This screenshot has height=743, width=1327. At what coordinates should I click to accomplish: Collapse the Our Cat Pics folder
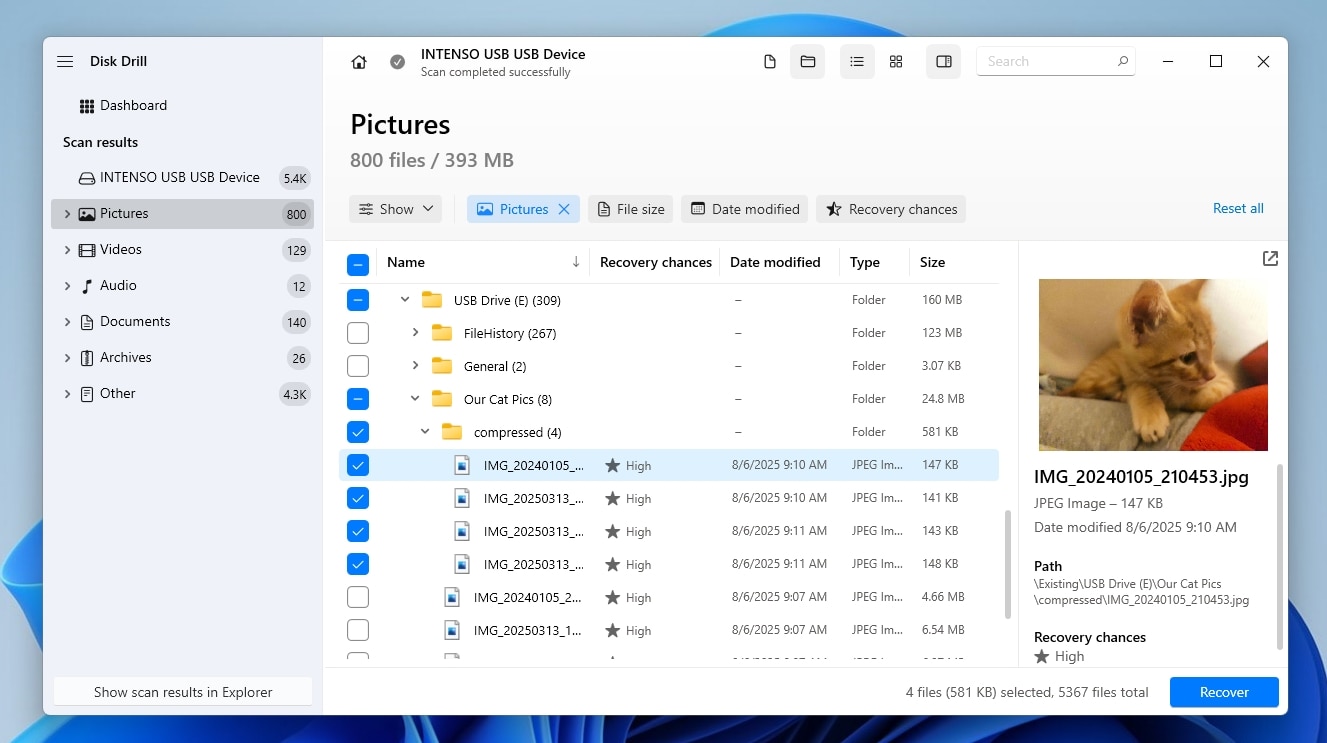(414, 398)
